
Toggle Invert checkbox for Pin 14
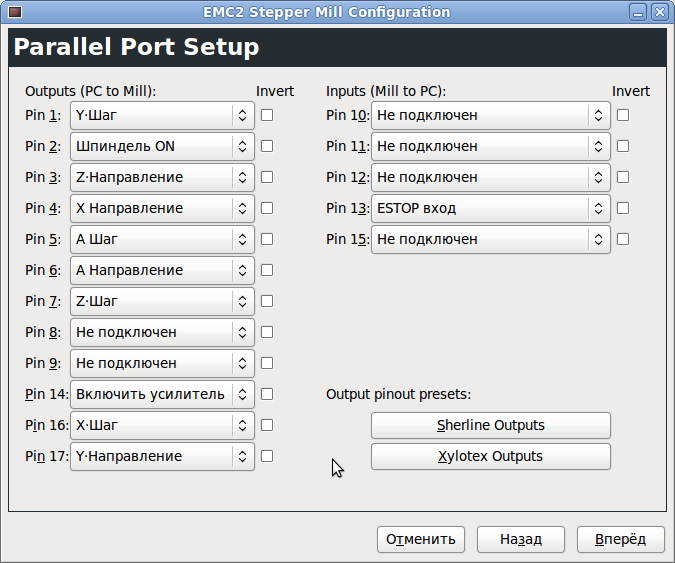click(267, 394)
